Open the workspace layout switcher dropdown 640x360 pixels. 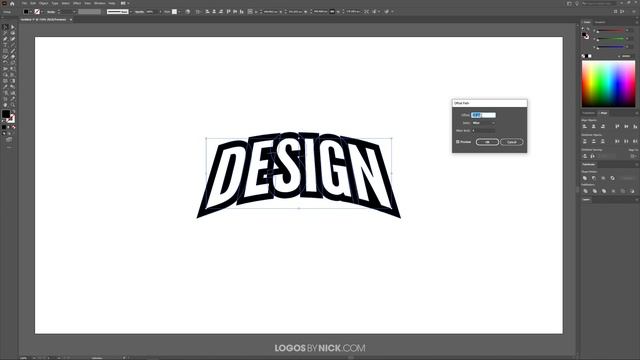125,3
